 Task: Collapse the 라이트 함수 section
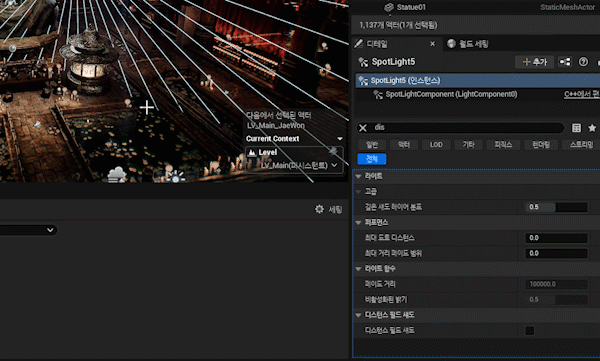click(x=359, y=269)
